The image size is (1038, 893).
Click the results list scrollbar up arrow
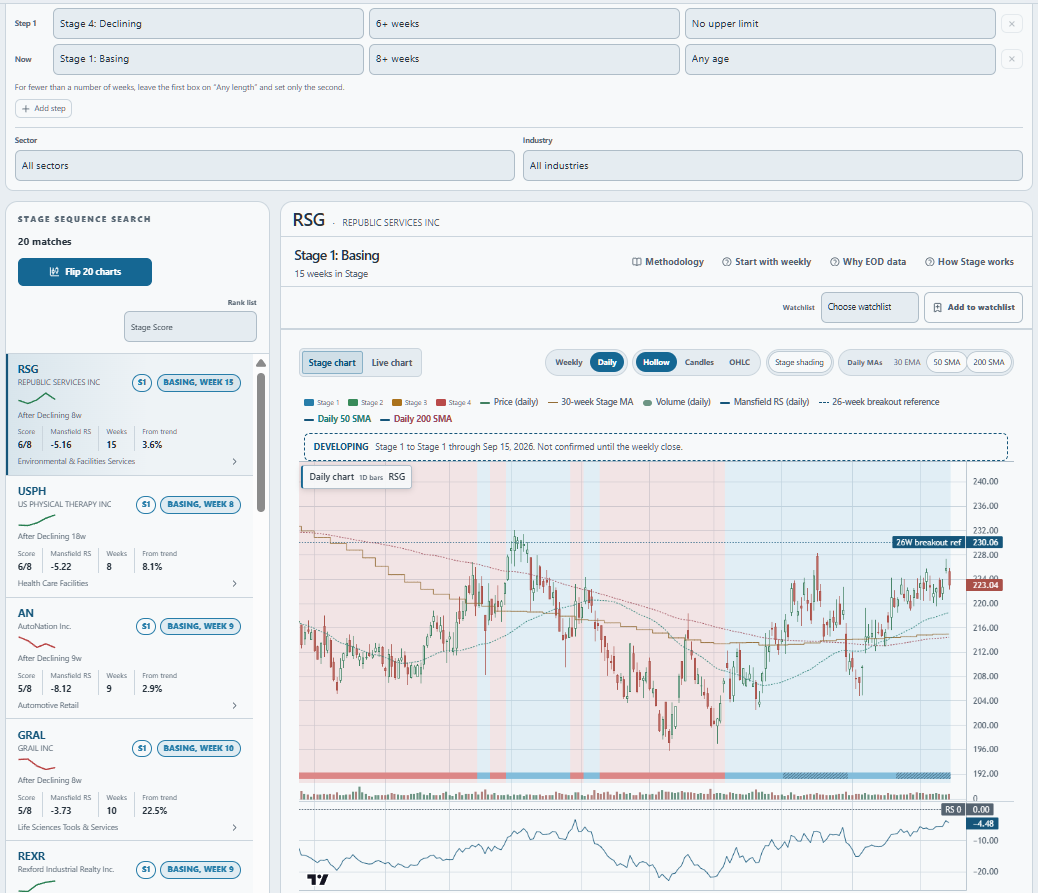[x=261, y=363]
